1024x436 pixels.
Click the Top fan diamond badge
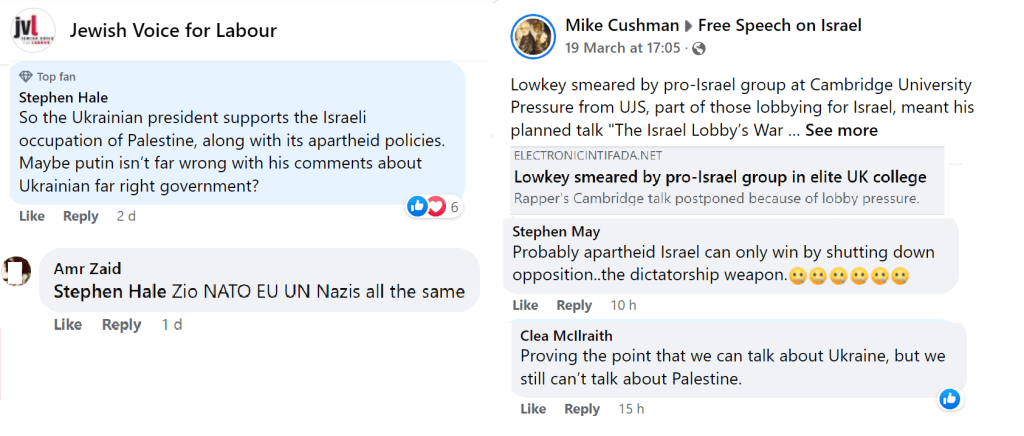click(26, 77)
